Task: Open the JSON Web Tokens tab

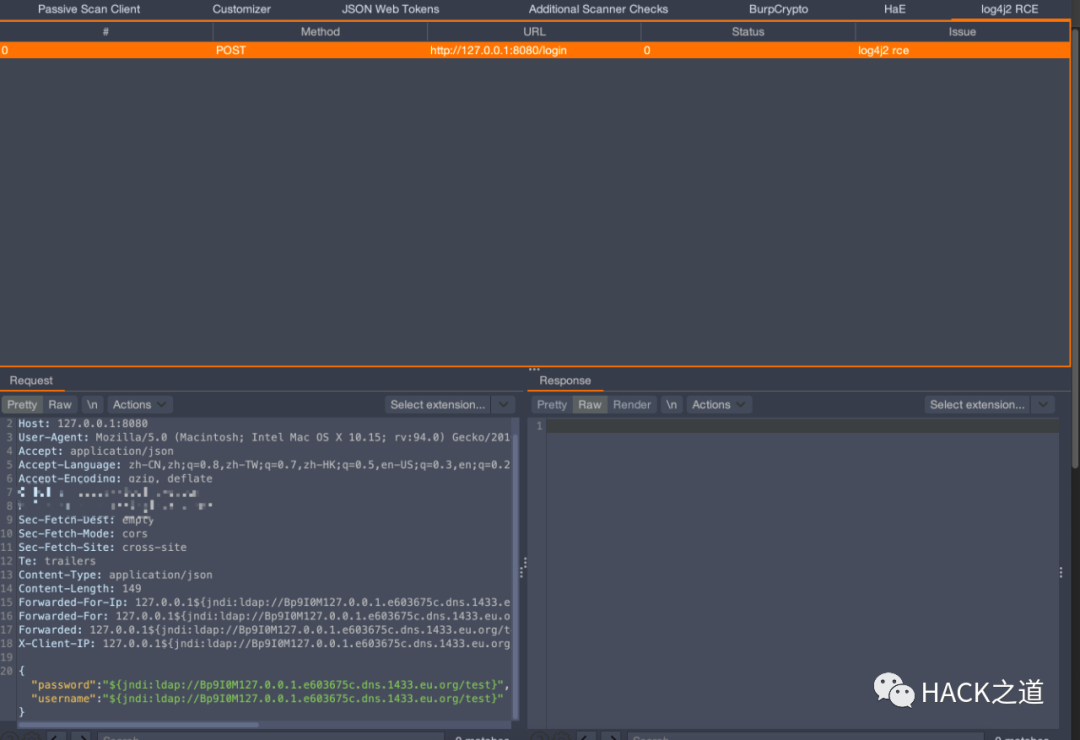Action: coord(391,9)
